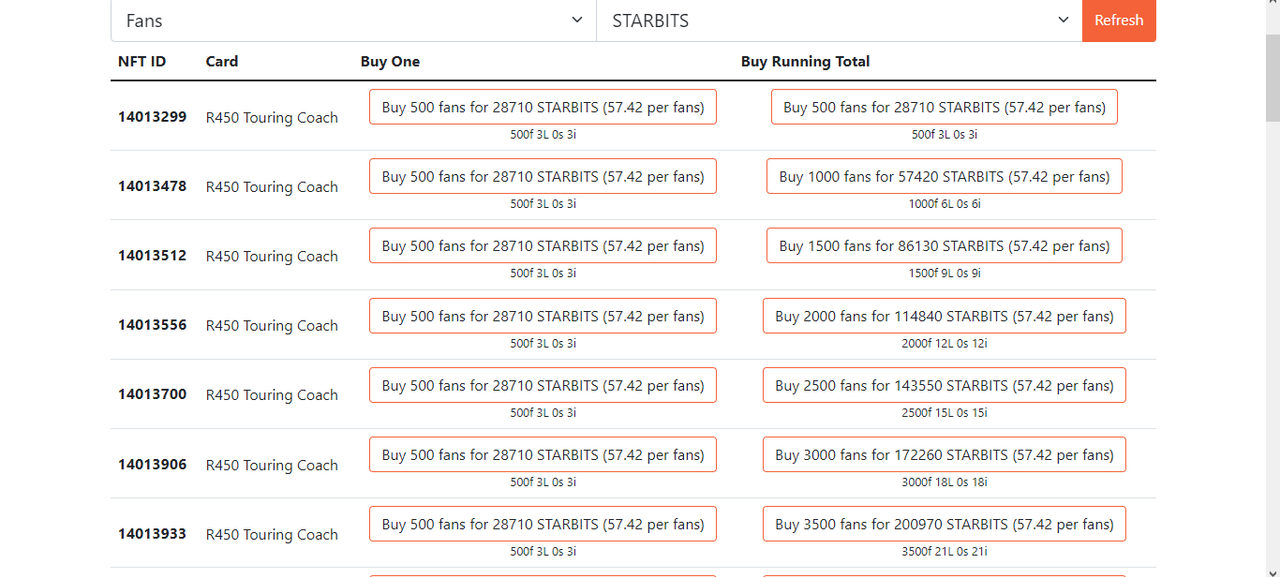Click the 3000f 18L 0s 18i label
1280x577 pixels.
coord(944,482)
